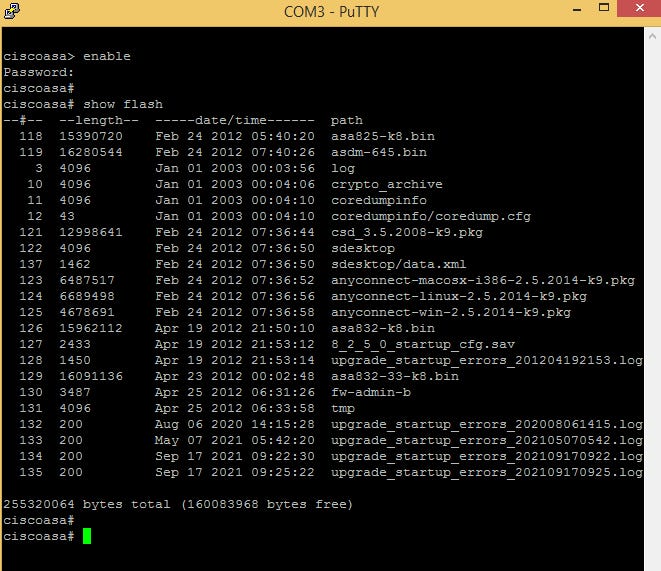
Task: Minimize the COM3 PuTTY window
Action: 577,9
